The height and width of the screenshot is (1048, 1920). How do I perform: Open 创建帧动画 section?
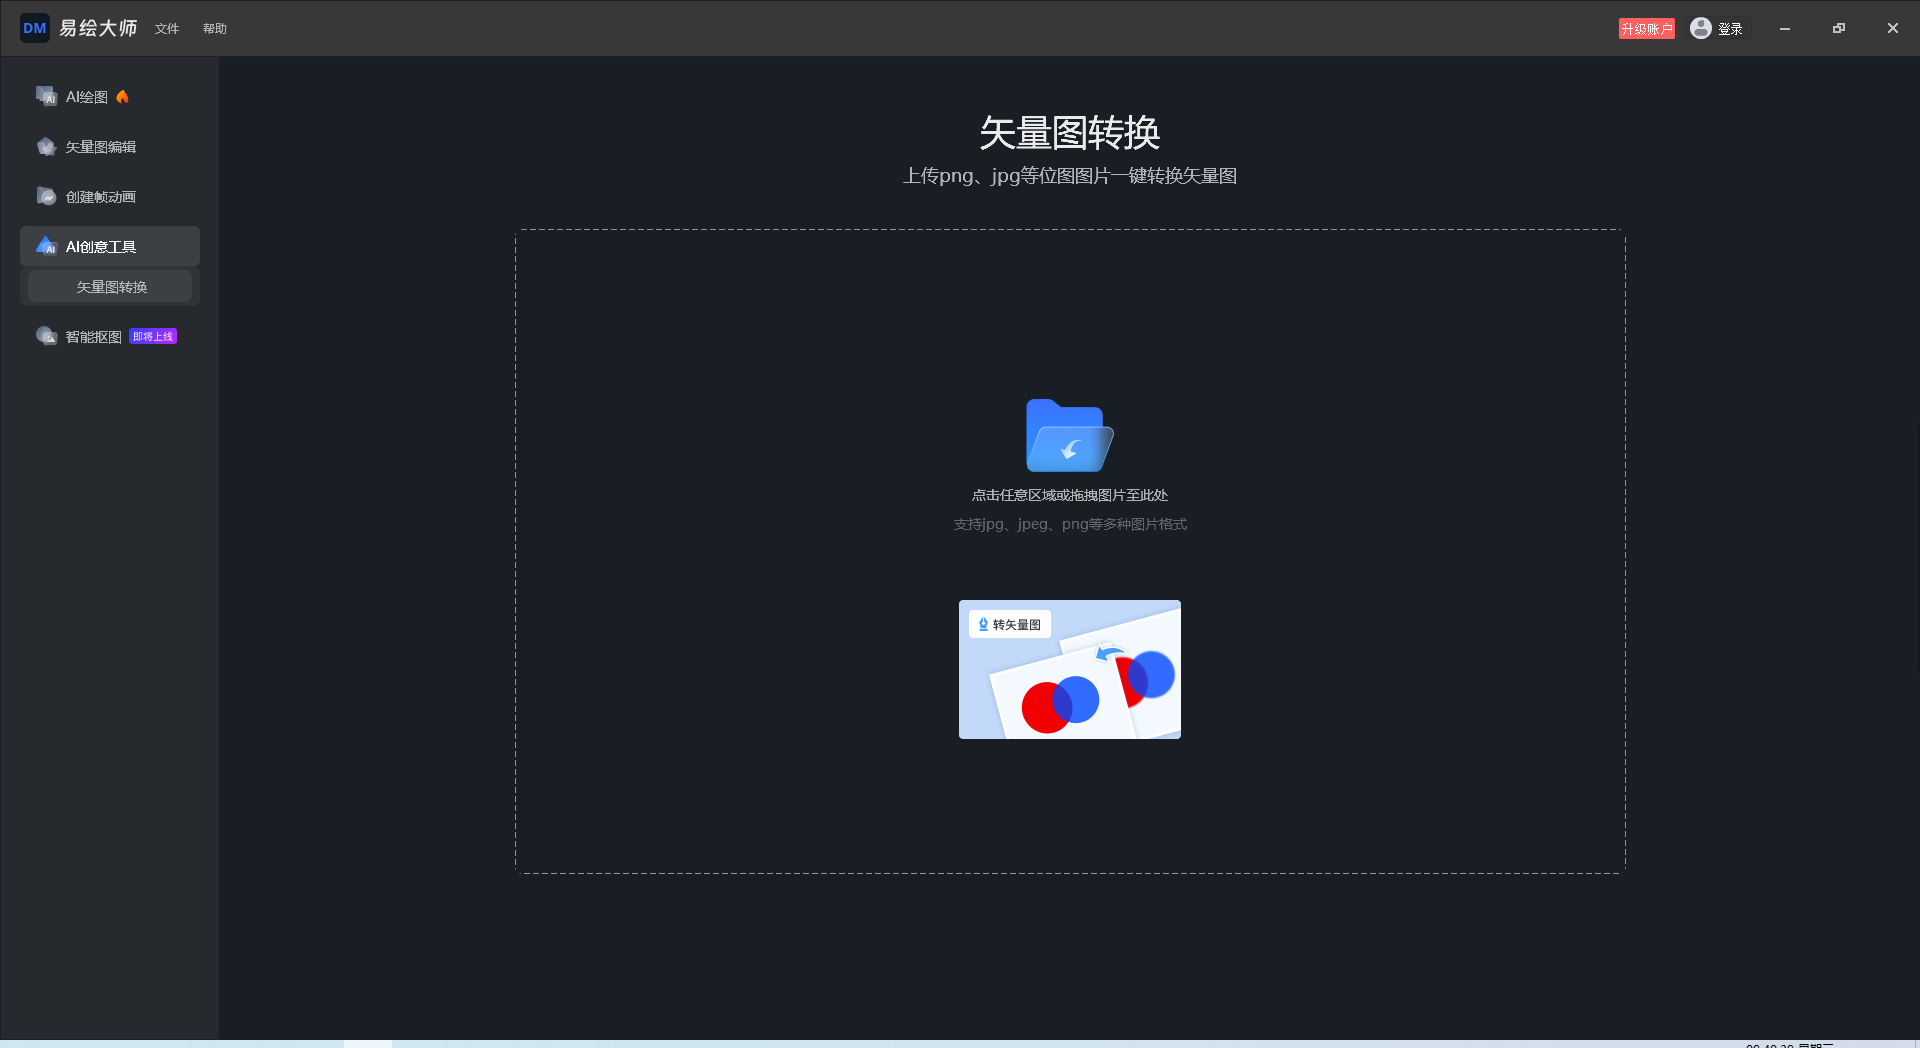point(110,197)
